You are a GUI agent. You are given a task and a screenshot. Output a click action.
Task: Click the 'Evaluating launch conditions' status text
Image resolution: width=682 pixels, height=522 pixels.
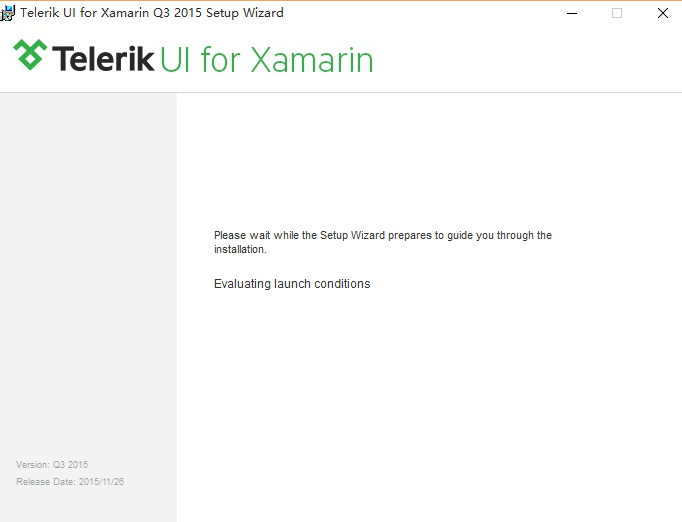pos(292,284)
